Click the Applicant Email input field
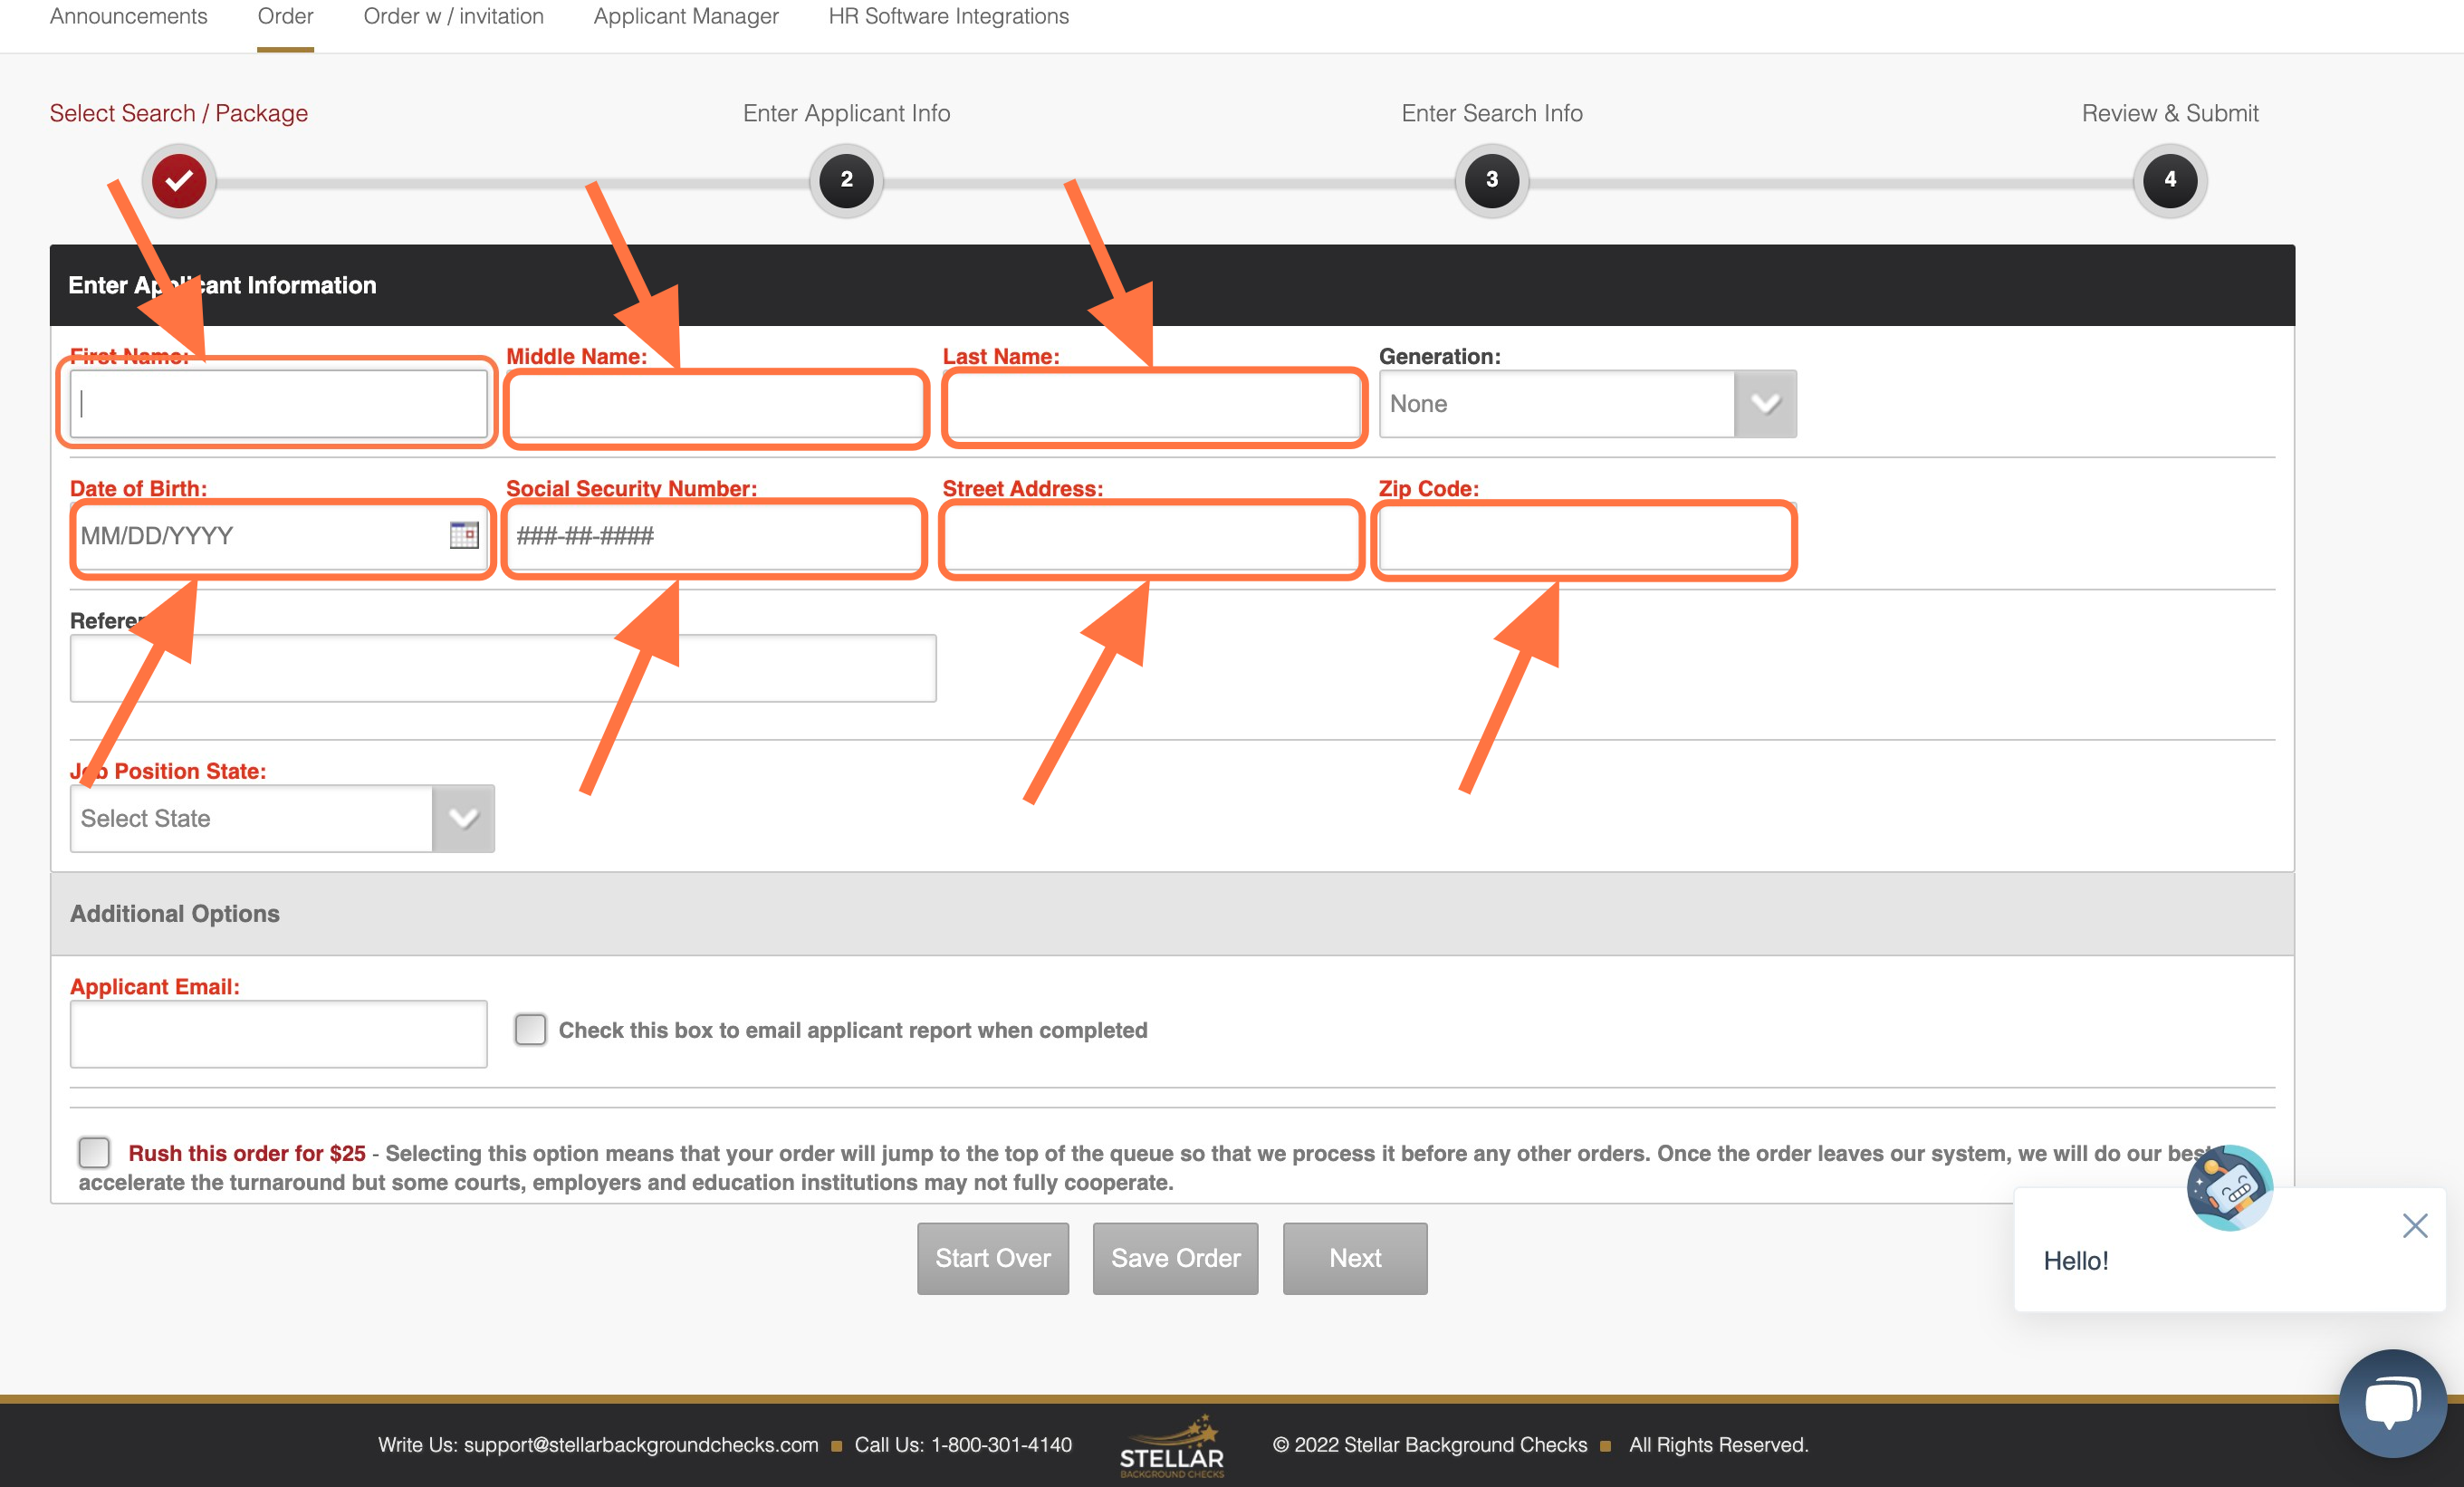Viewport: 2464px width, 1487px height. pos(278,1034)
